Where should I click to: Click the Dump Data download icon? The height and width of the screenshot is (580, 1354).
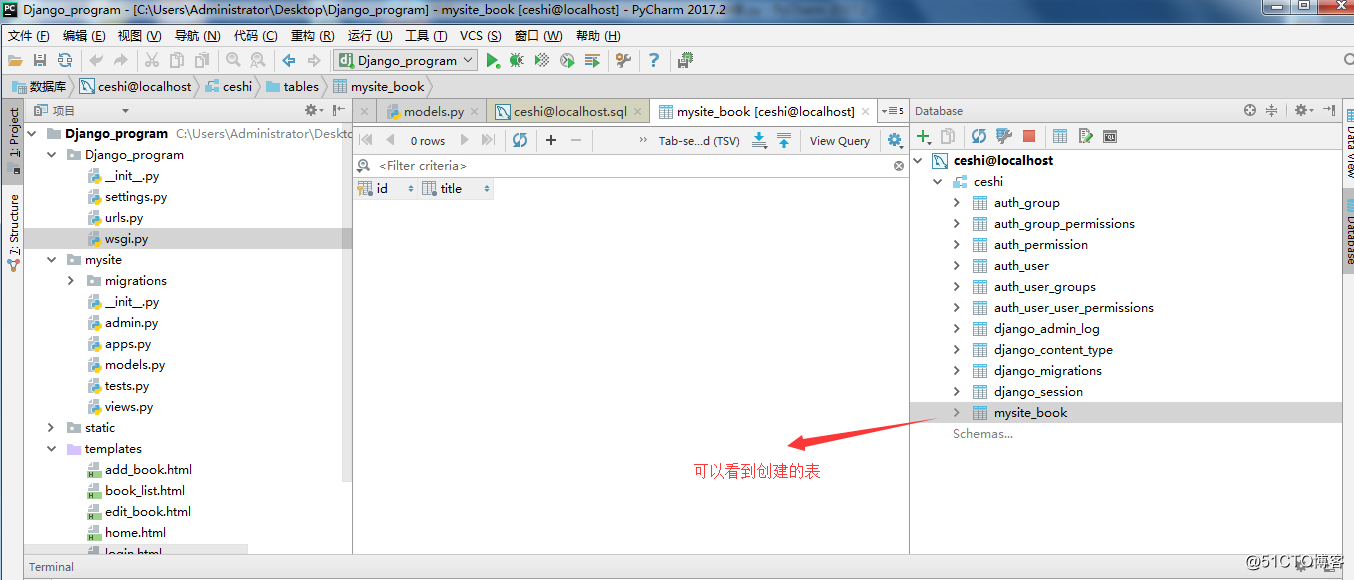(759, 140)
